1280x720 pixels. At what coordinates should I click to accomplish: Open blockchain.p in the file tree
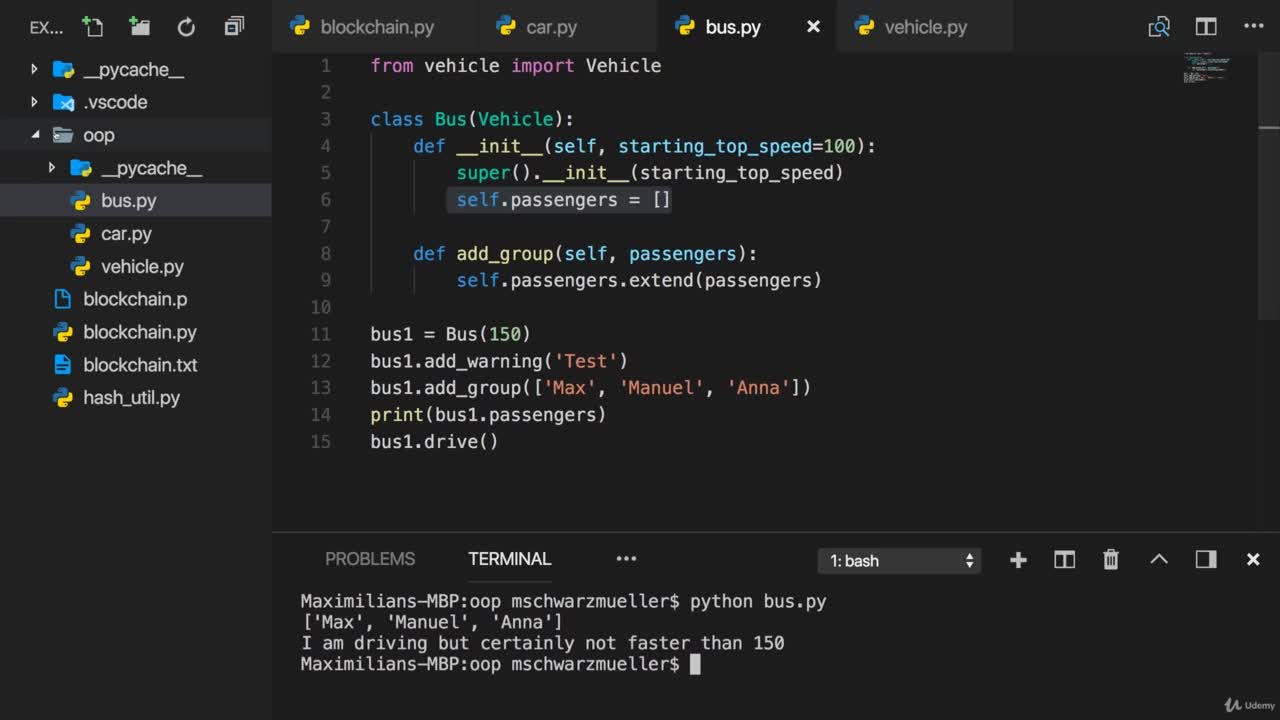point(135,299)
